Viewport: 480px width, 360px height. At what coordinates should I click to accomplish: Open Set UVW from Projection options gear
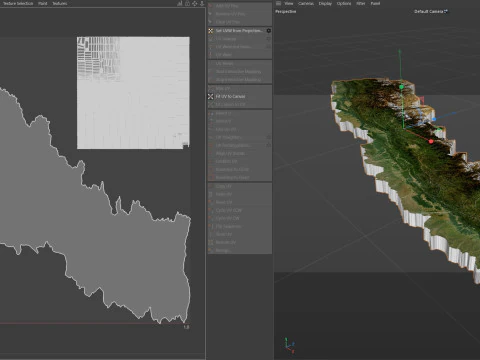269,31
